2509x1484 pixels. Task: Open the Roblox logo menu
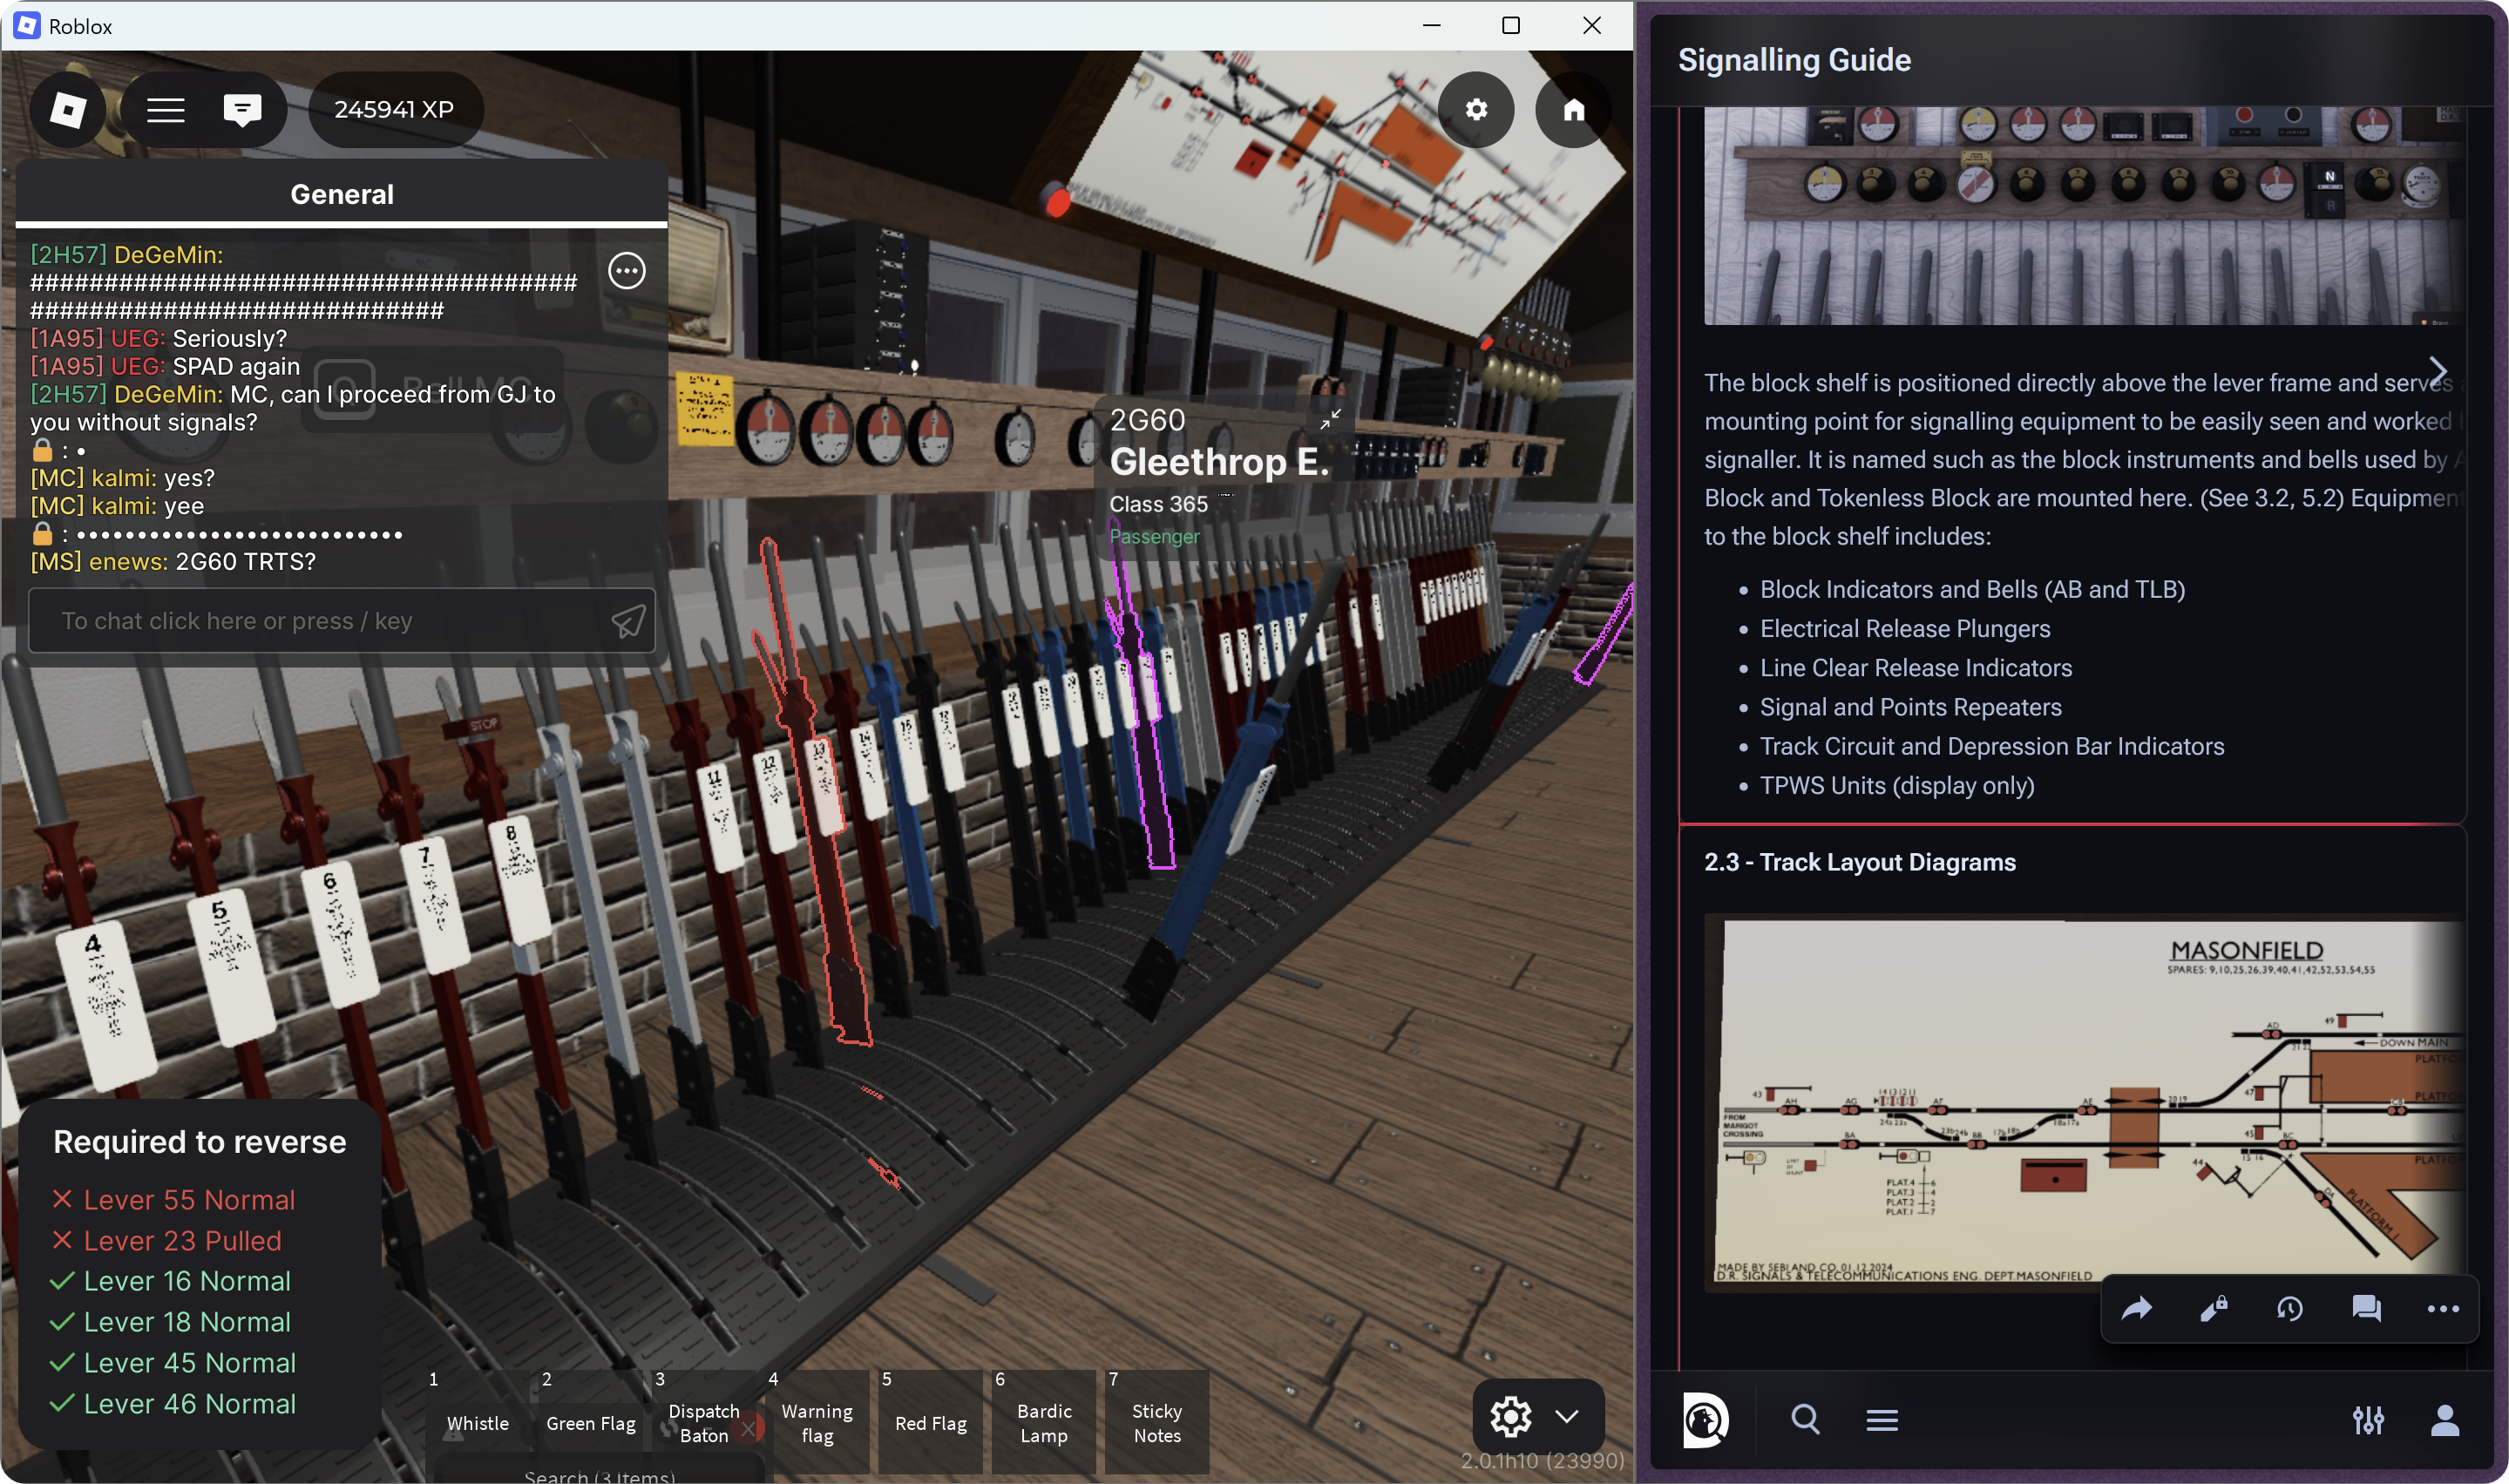click(x=68, y=109)
